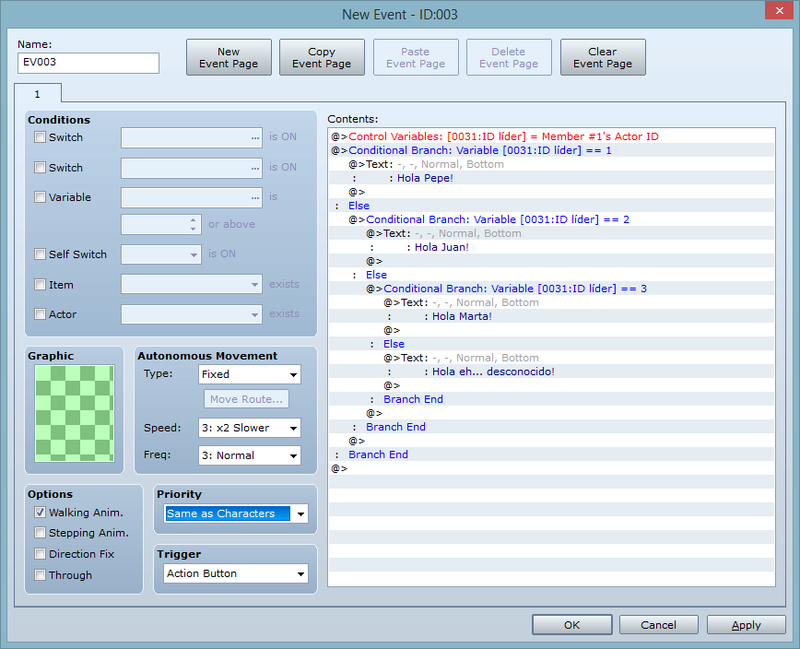Click Clear Event Page button
The width and height of the screenshot is (800, 649).
click(x=603, y=58)
